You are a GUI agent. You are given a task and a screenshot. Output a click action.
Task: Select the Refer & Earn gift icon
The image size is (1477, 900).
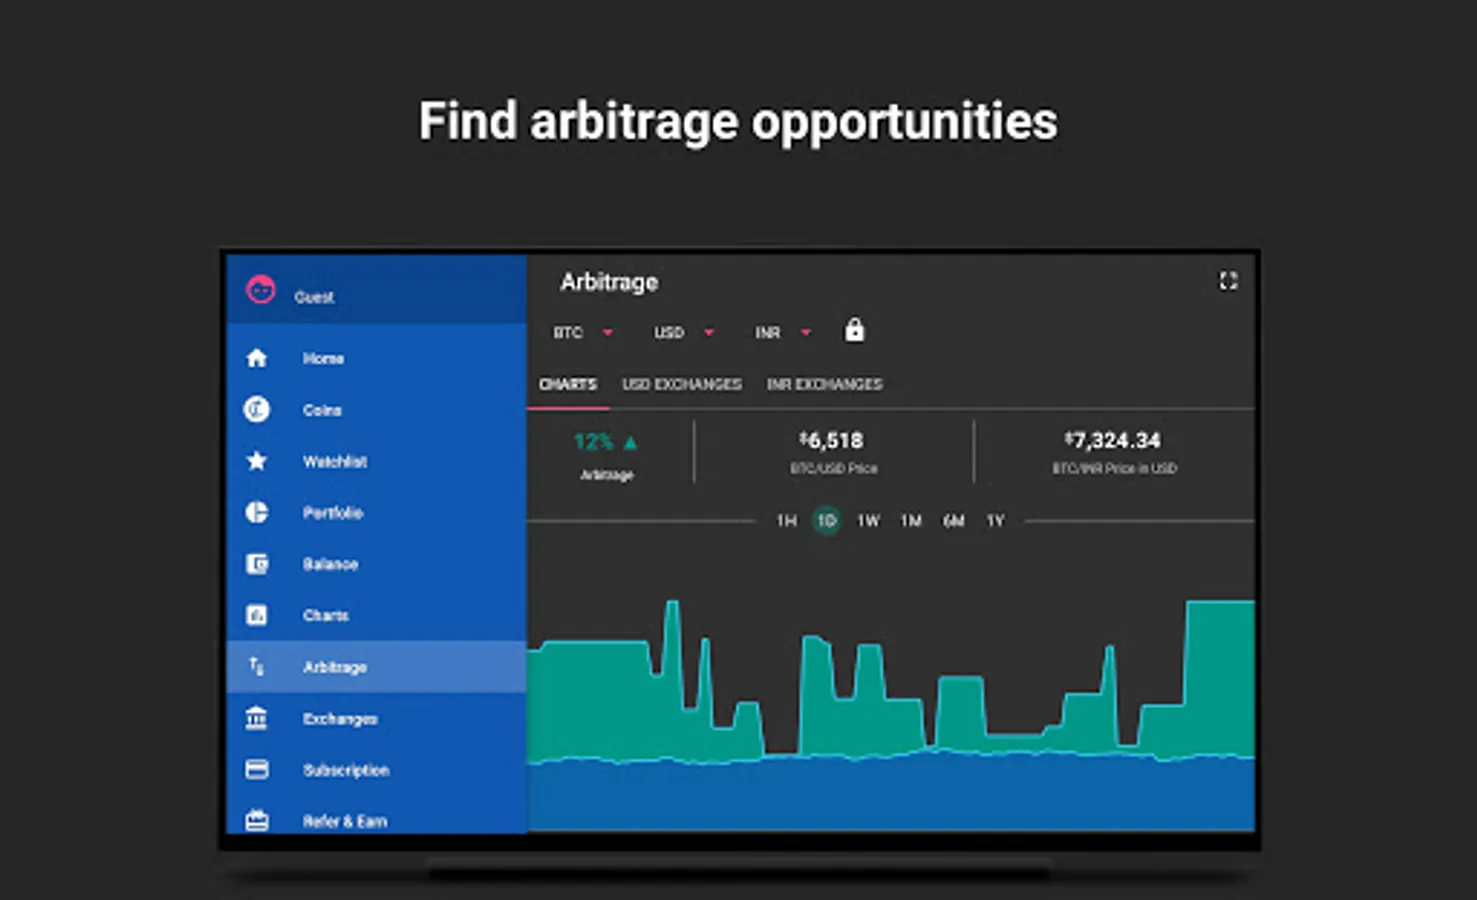coord(257,820)
